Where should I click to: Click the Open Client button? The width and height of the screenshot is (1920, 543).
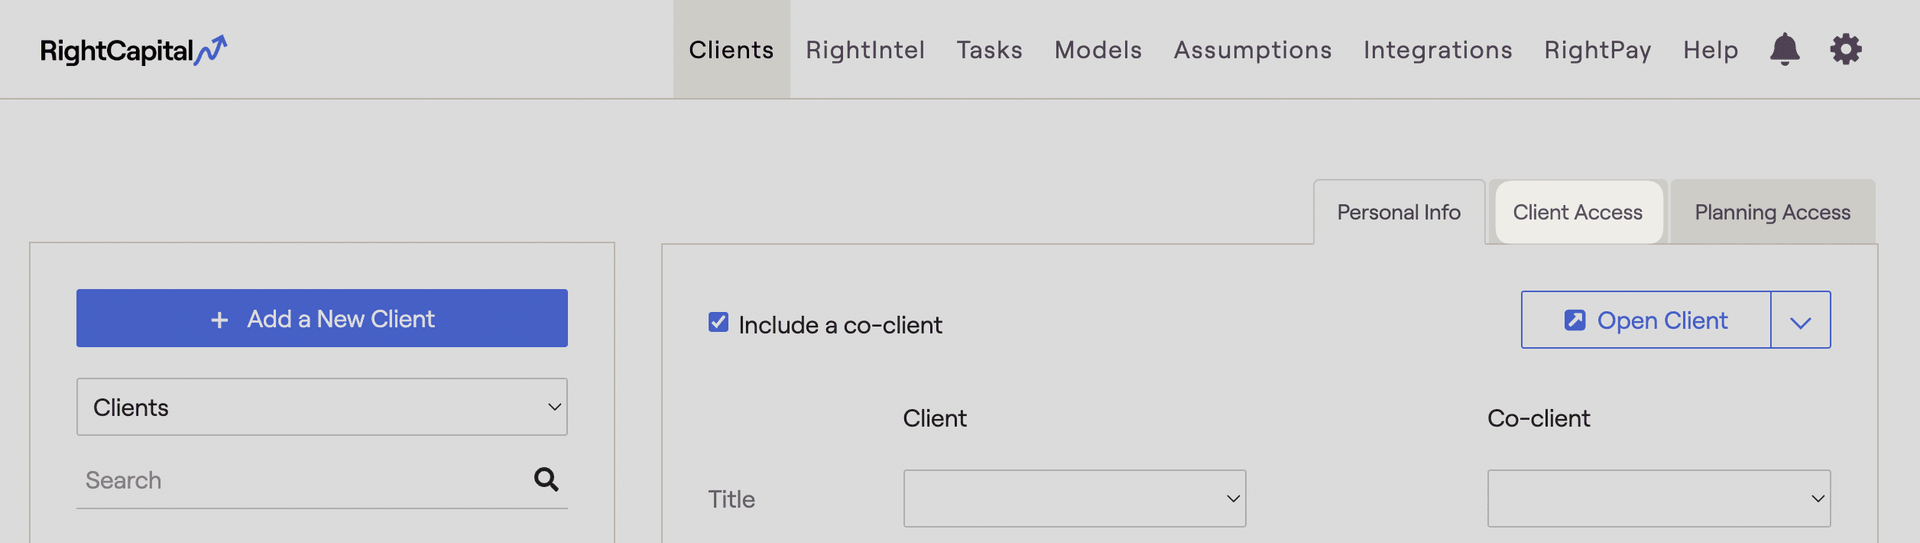pos(1645,320)
